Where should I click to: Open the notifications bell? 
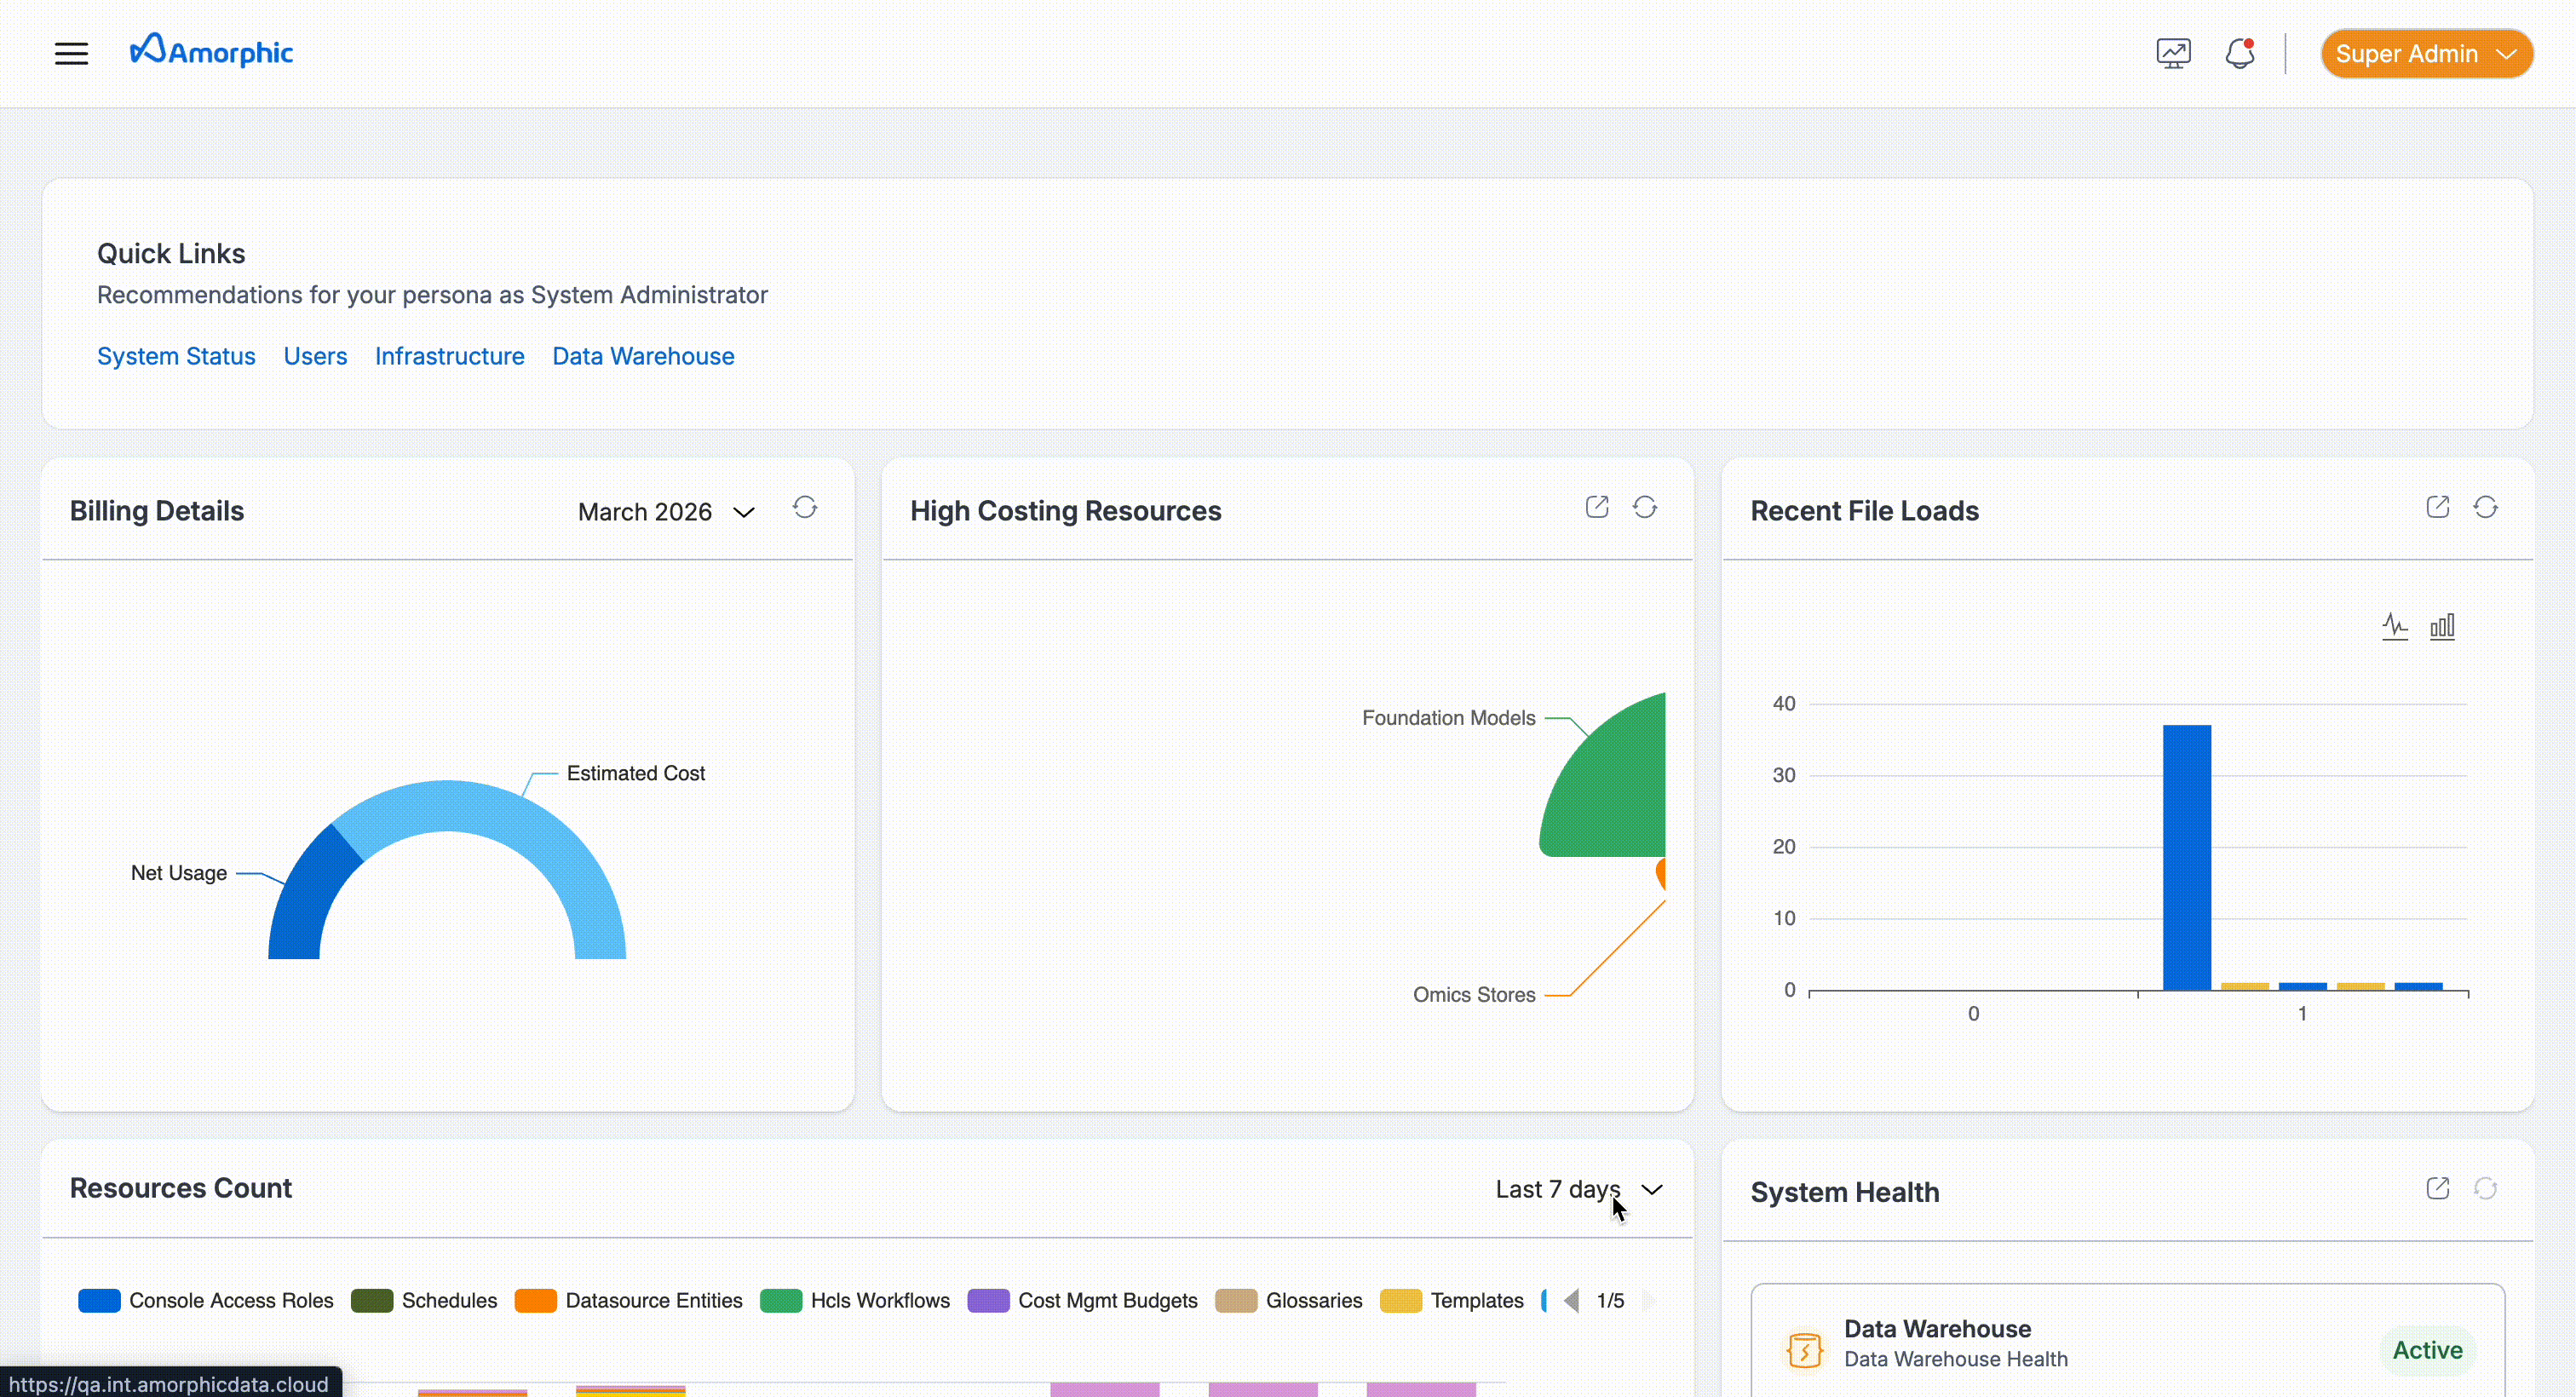pos(2239,53)
